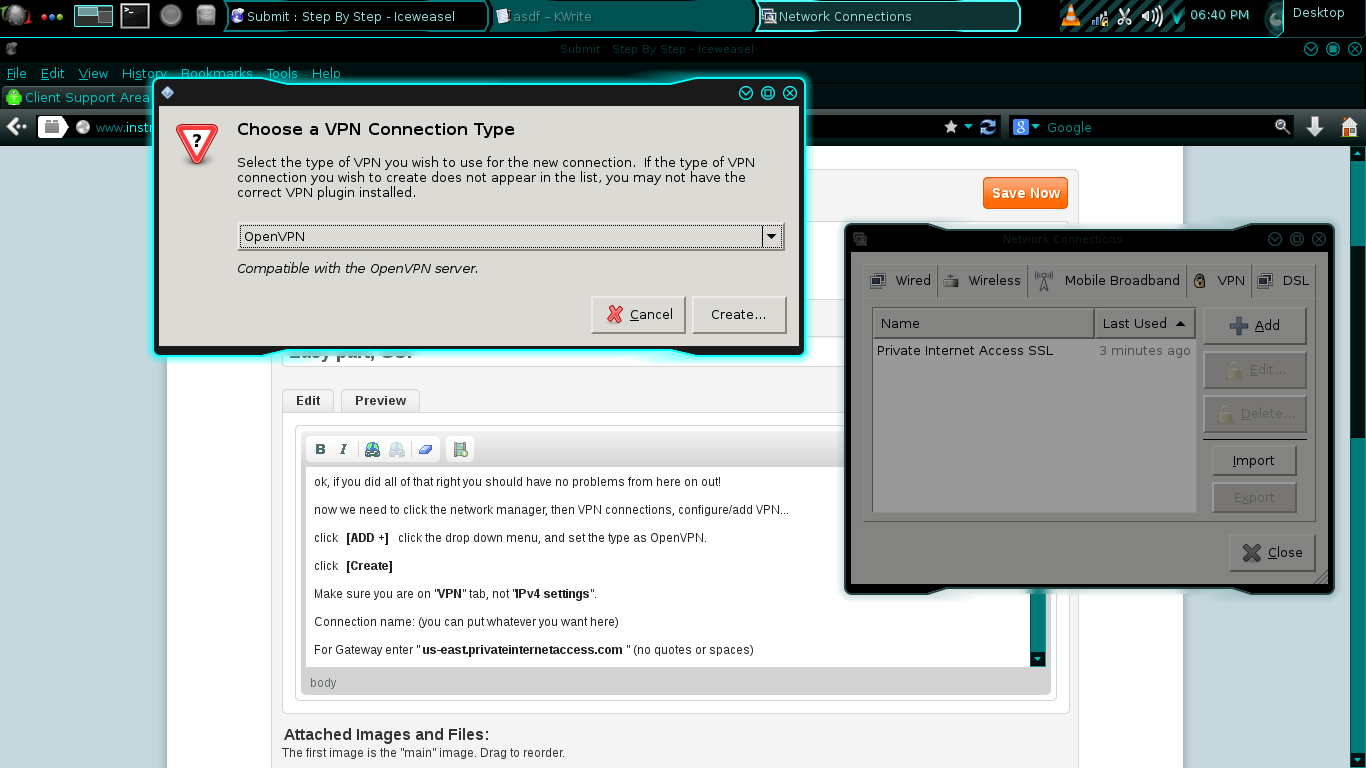Switch to the Wireless tab
This screenshot has width=1366, height=768.
click(983, 280)
